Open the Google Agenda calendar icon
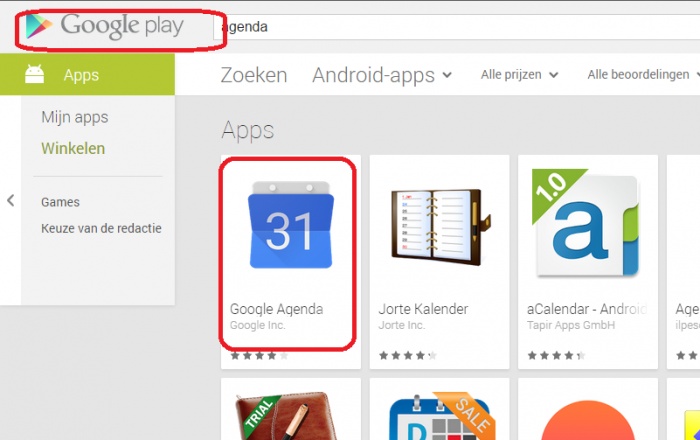This screenshot has width=700, height=440. click(291, 224)
